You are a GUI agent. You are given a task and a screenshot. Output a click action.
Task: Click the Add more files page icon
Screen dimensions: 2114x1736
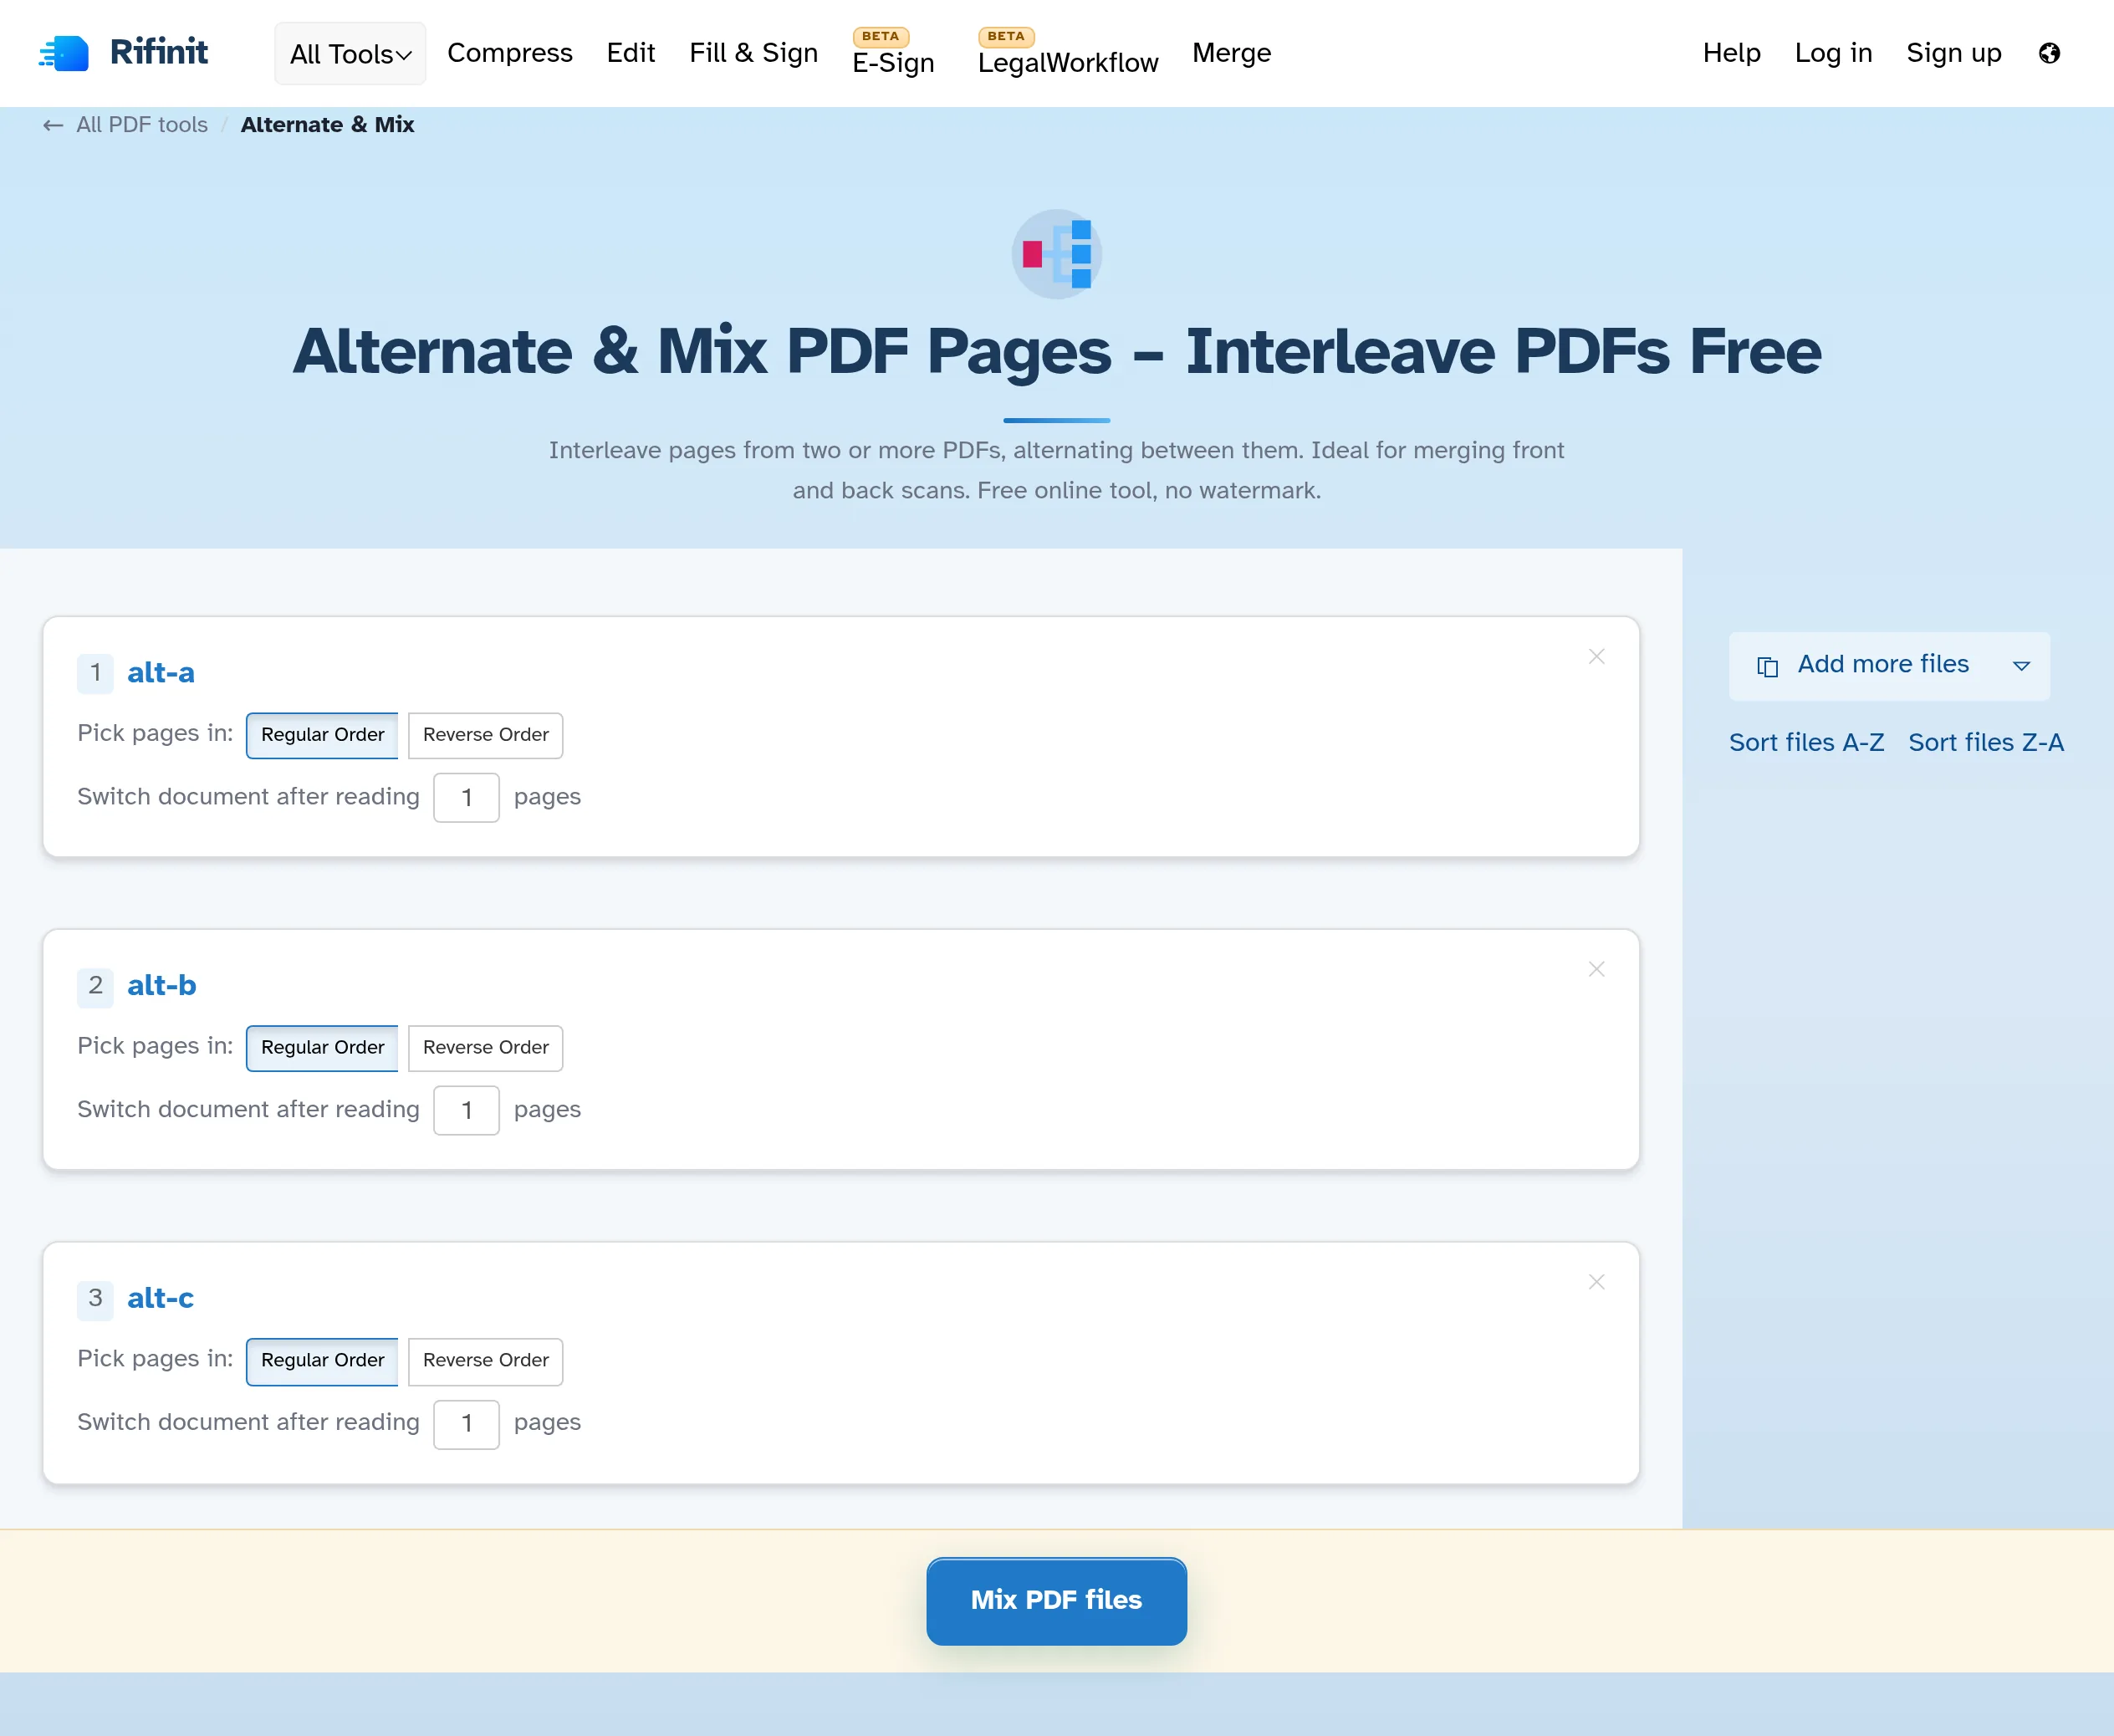click(x=1767, y=666)
